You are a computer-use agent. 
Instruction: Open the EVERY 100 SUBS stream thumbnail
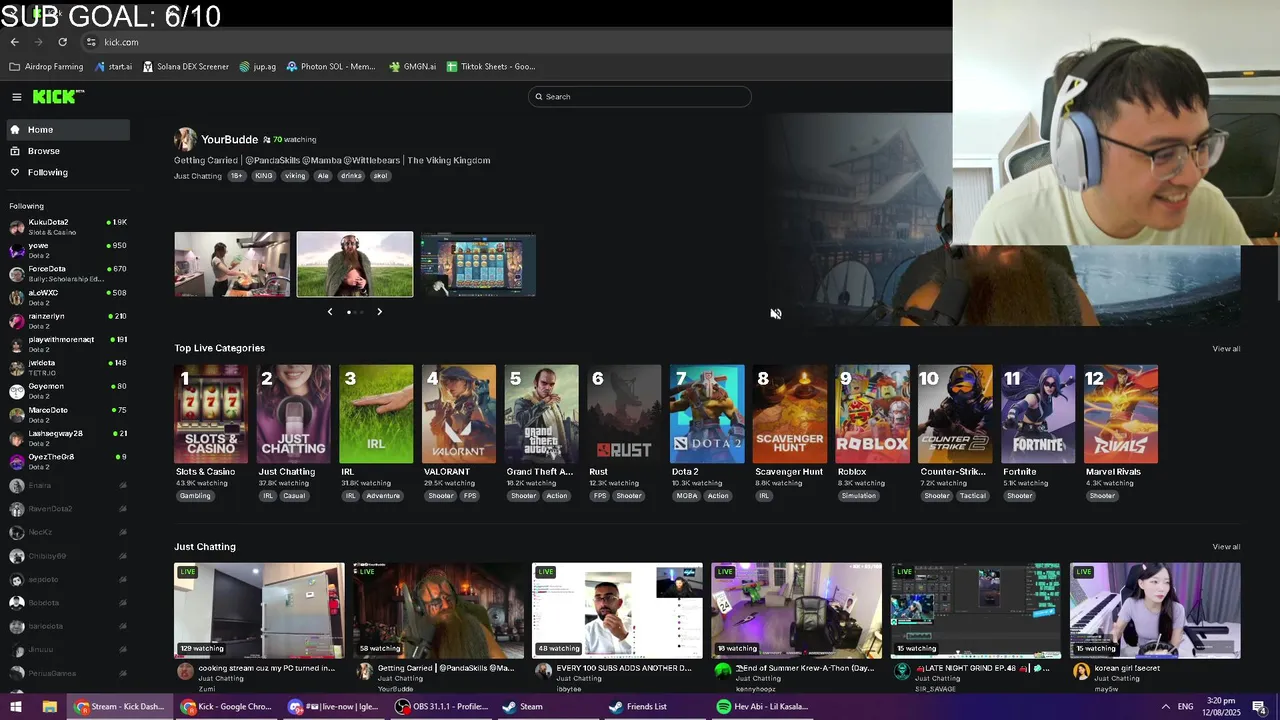coord(617,610)
